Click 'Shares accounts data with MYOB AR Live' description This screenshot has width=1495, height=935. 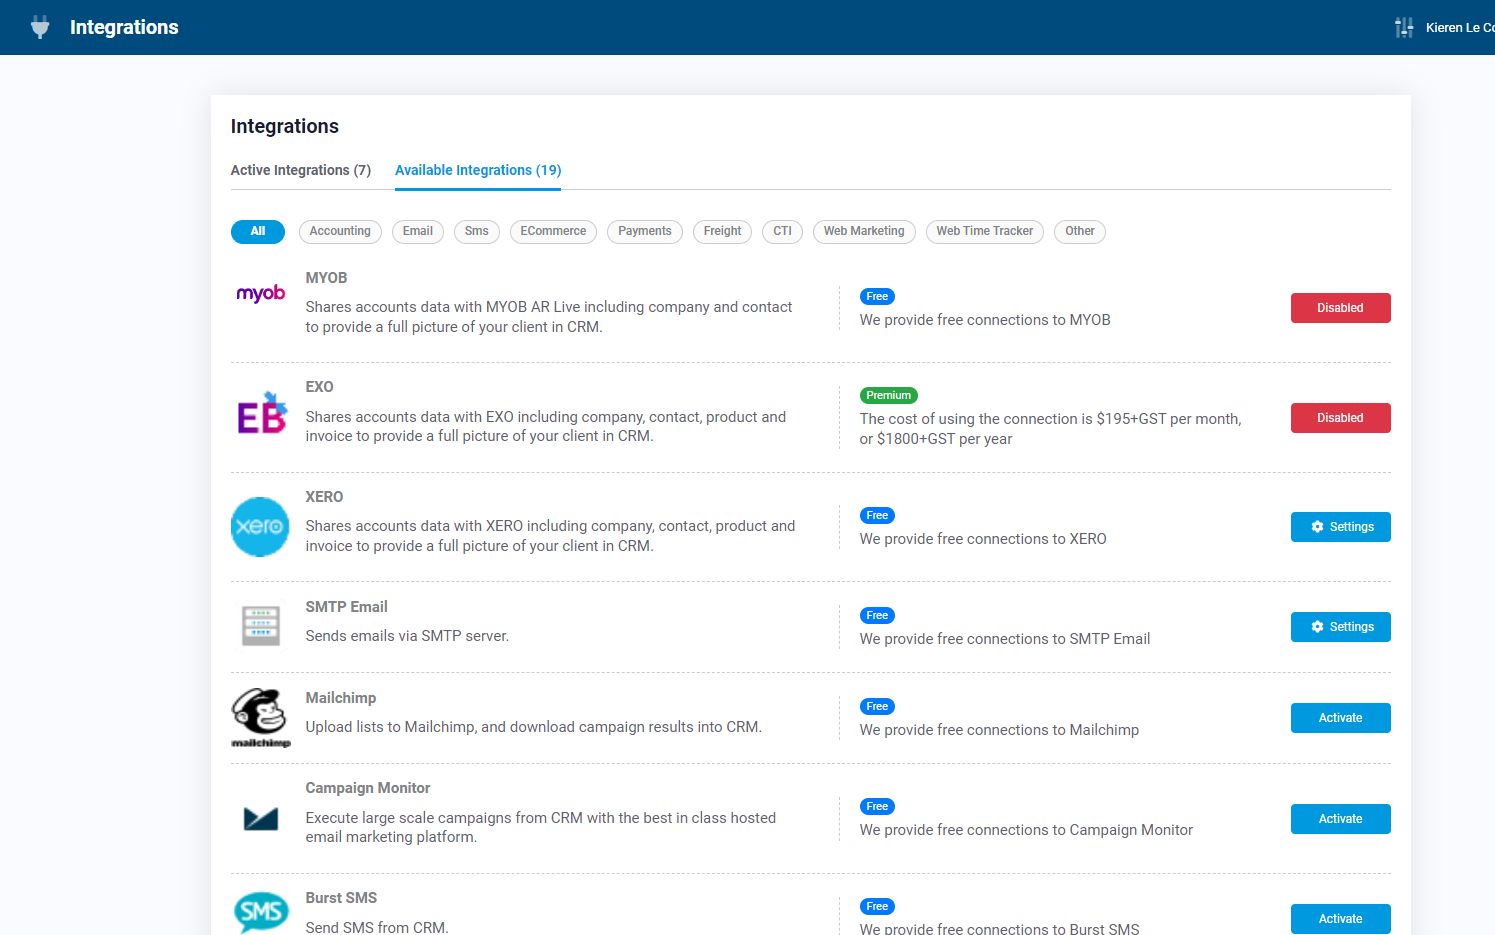tap(549, 317)
